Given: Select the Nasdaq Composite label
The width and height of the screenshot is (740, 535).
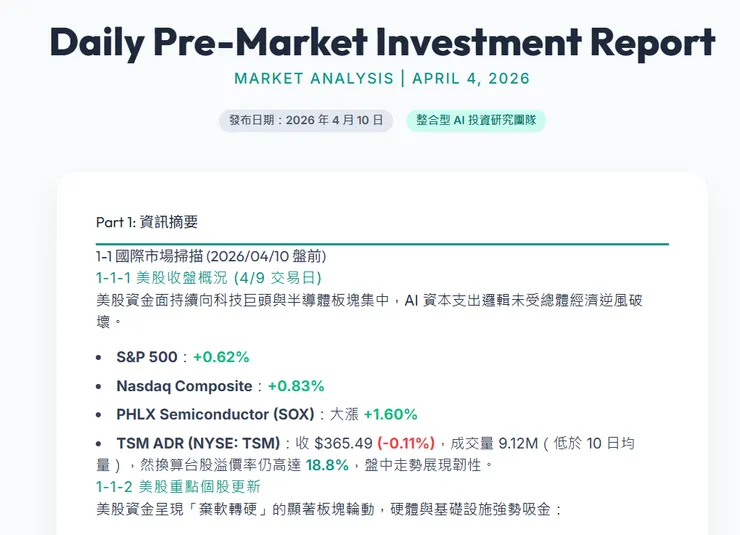Looking at the screenshot, I should coord(185,386).
